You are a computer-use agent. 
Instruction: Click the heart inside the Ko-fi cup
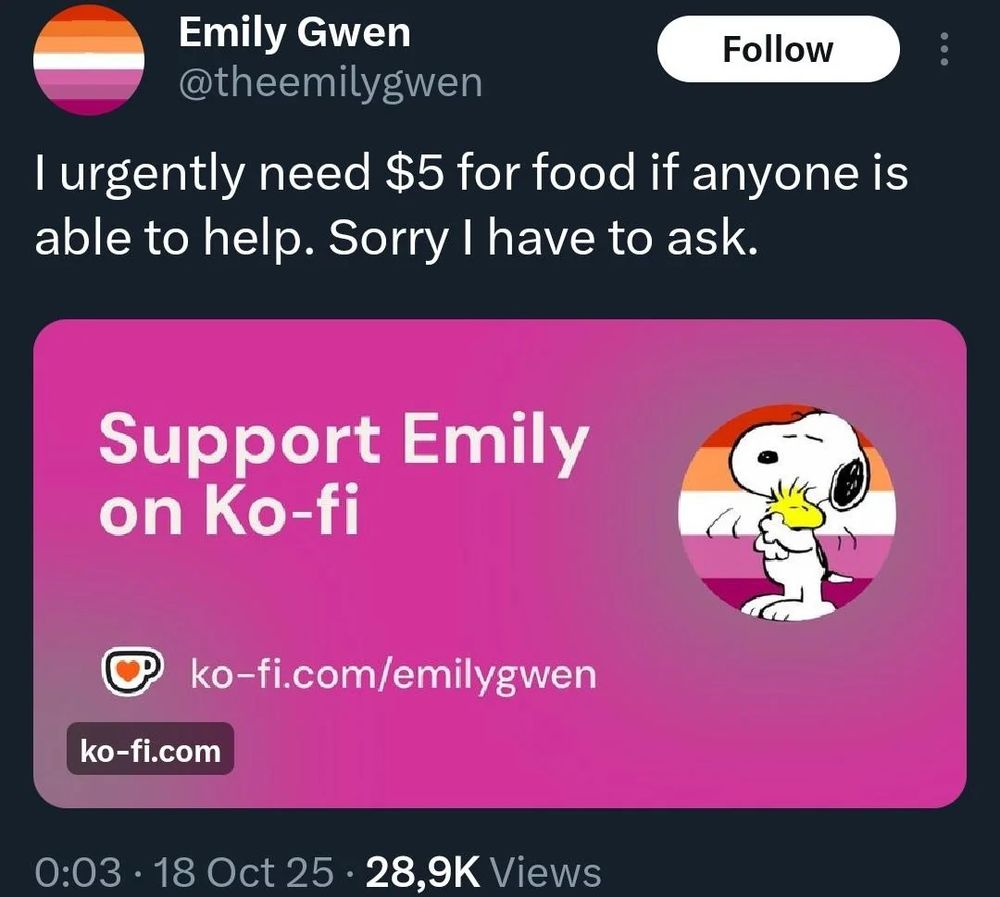[x=127, y=671]
